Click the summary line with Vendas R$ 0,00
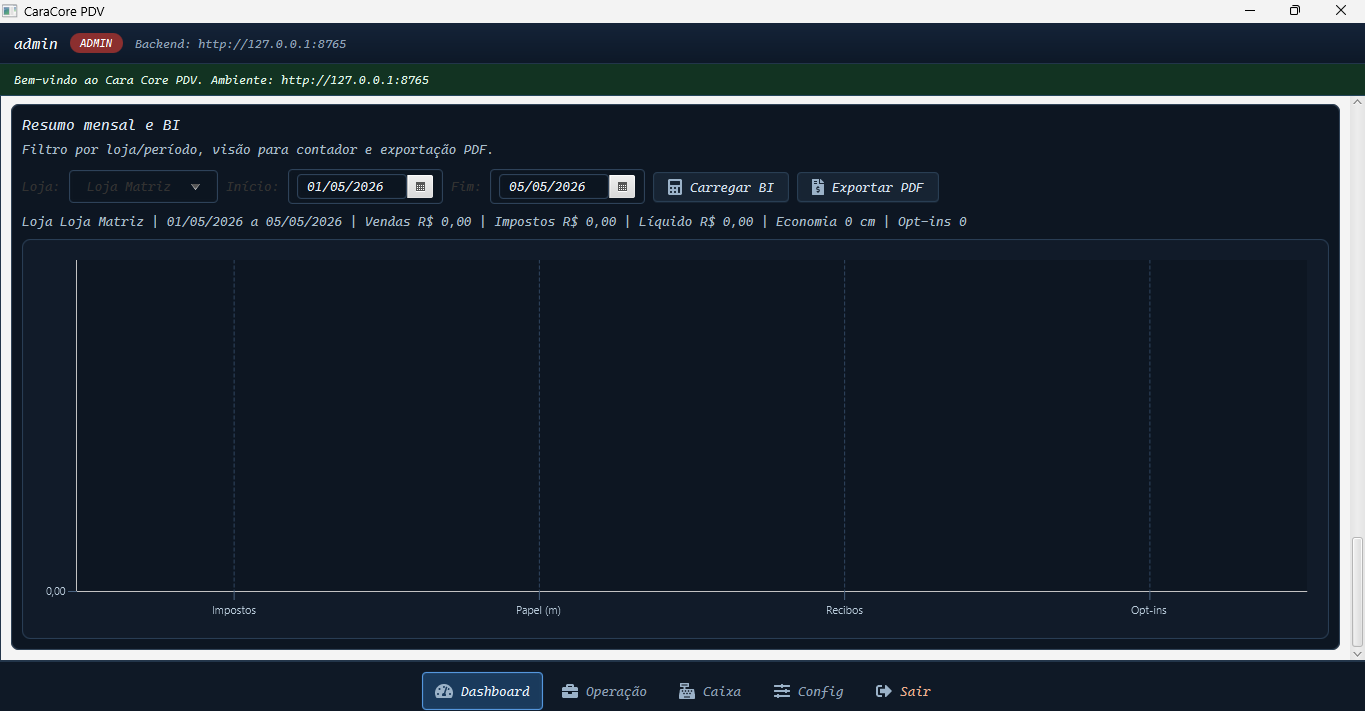The width and height of the screenshot is (1365, 711). [x=494, y=221]
